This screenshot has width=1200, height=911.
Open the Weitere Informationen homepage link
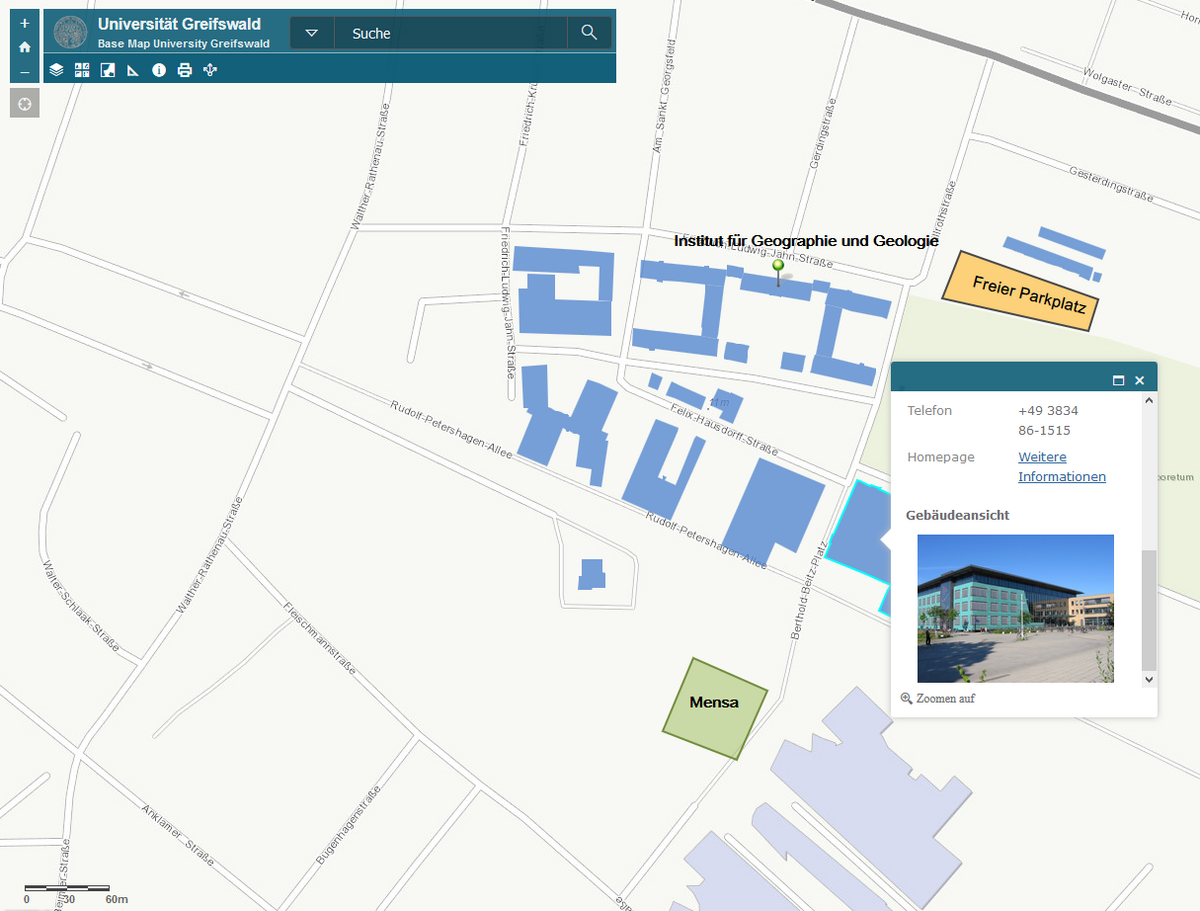(x=1061, y=467)
